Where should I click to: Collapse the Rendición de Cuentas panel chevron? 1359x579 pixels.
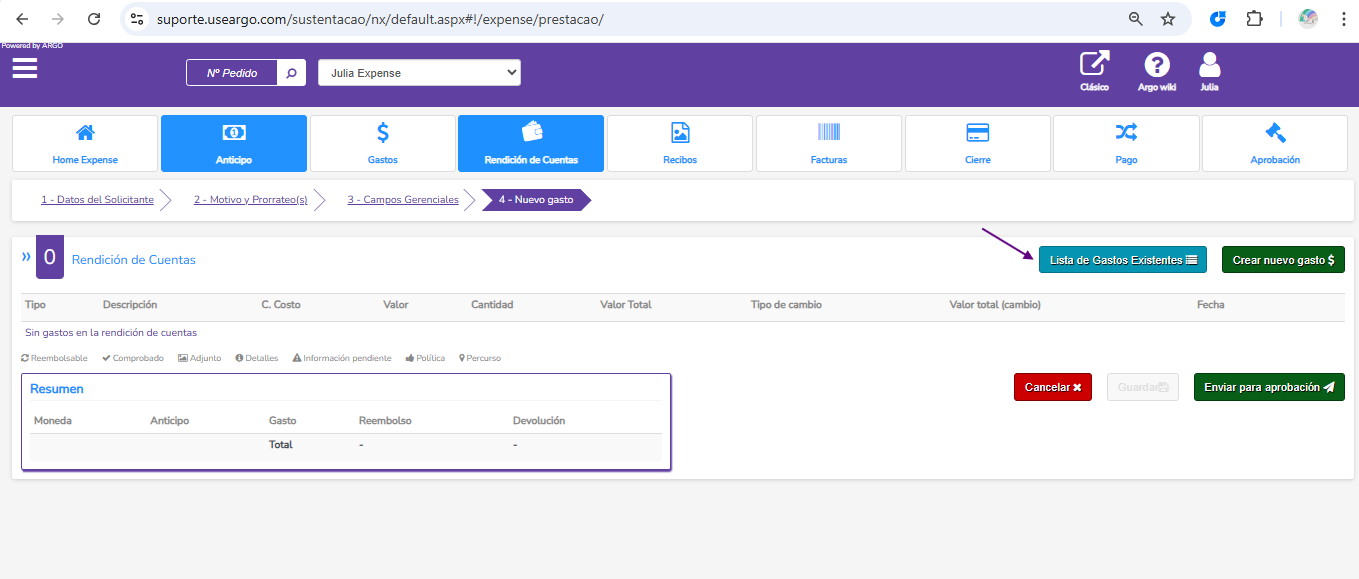coord(27,257)
